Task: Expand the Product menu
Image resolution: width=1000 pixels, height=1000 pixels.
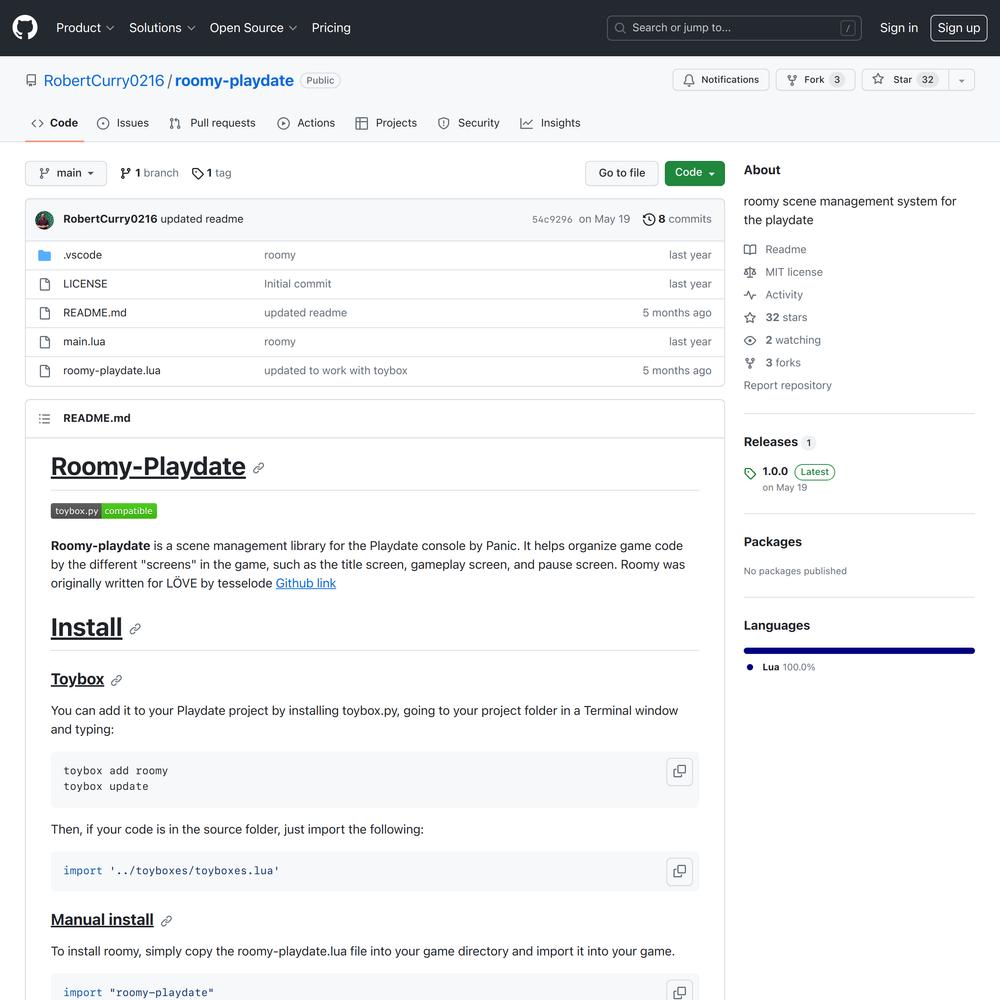Action: point(85,28)
